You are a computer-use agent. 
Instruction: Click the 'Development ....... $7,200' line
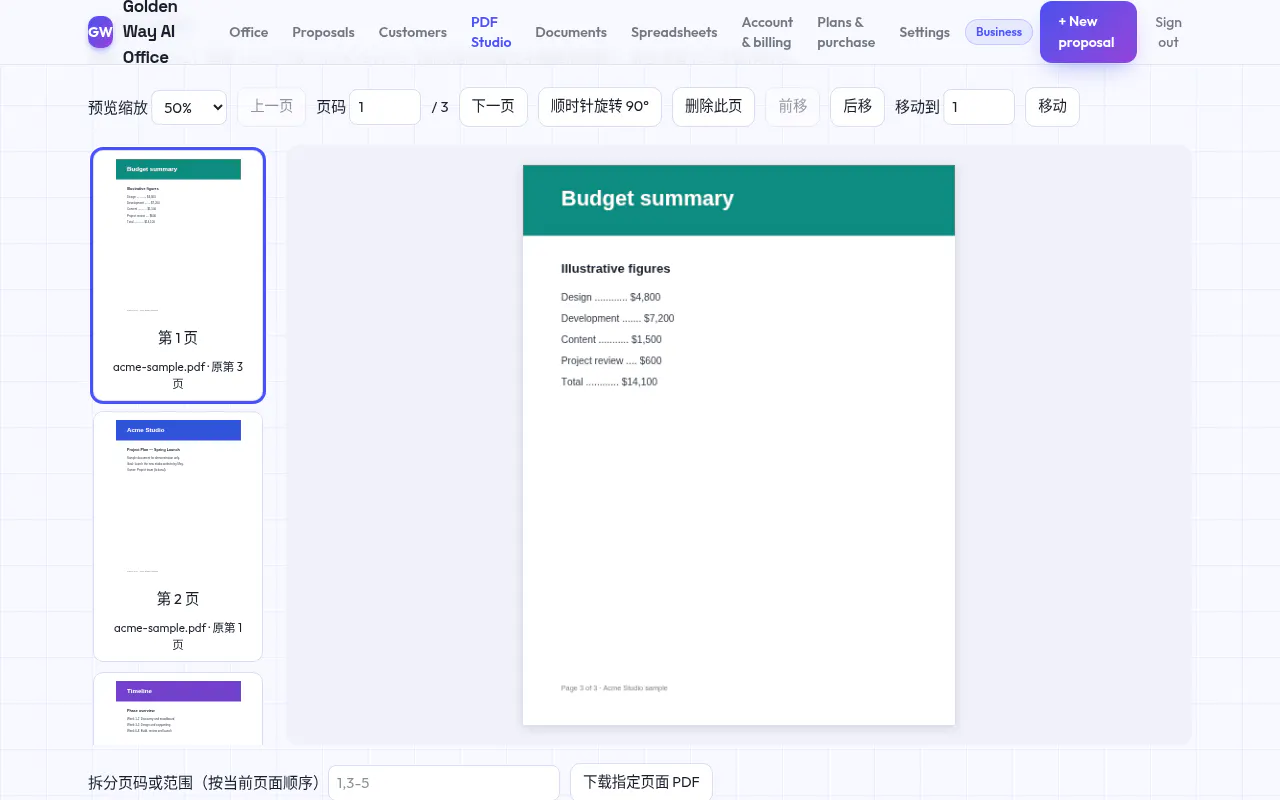click(x=617, y=318)
